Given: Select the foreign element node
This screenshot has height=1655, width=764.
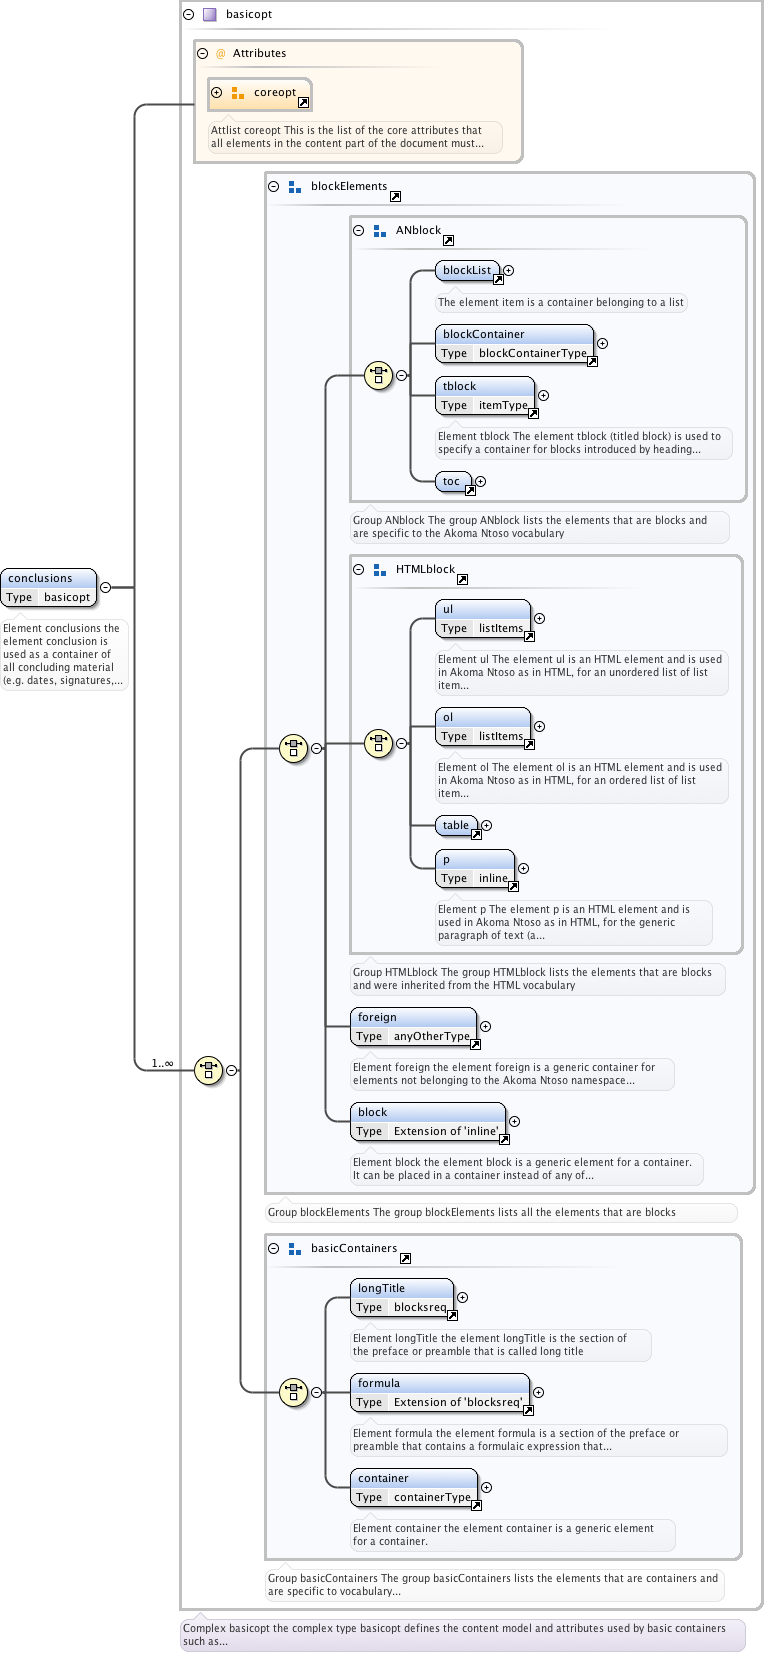Looking at the screenshot, I should point(413,1026).
